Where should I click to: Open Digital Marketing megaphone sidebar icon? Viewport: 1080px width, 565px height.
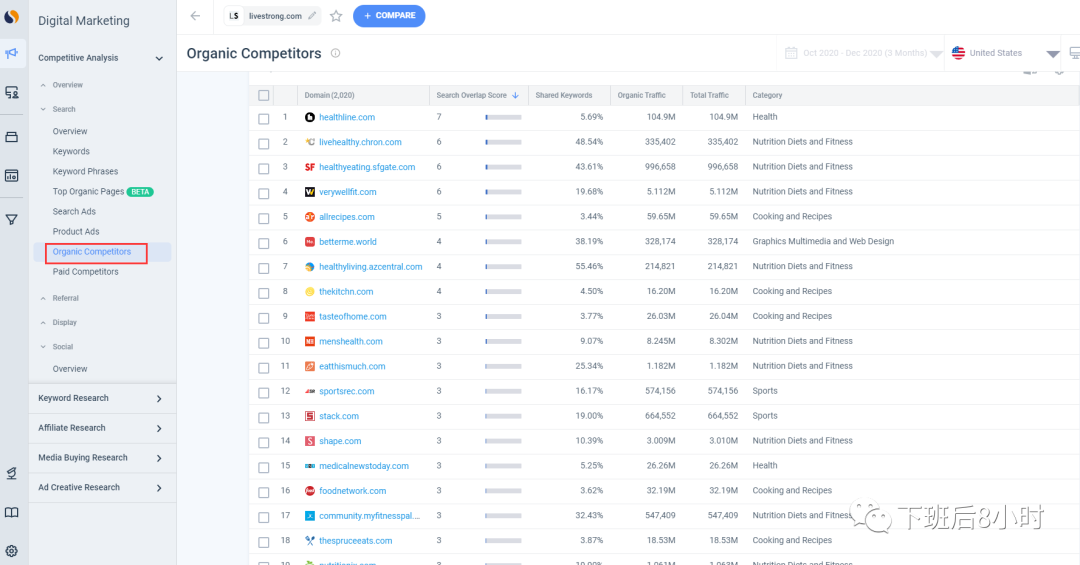coord(12,53)
